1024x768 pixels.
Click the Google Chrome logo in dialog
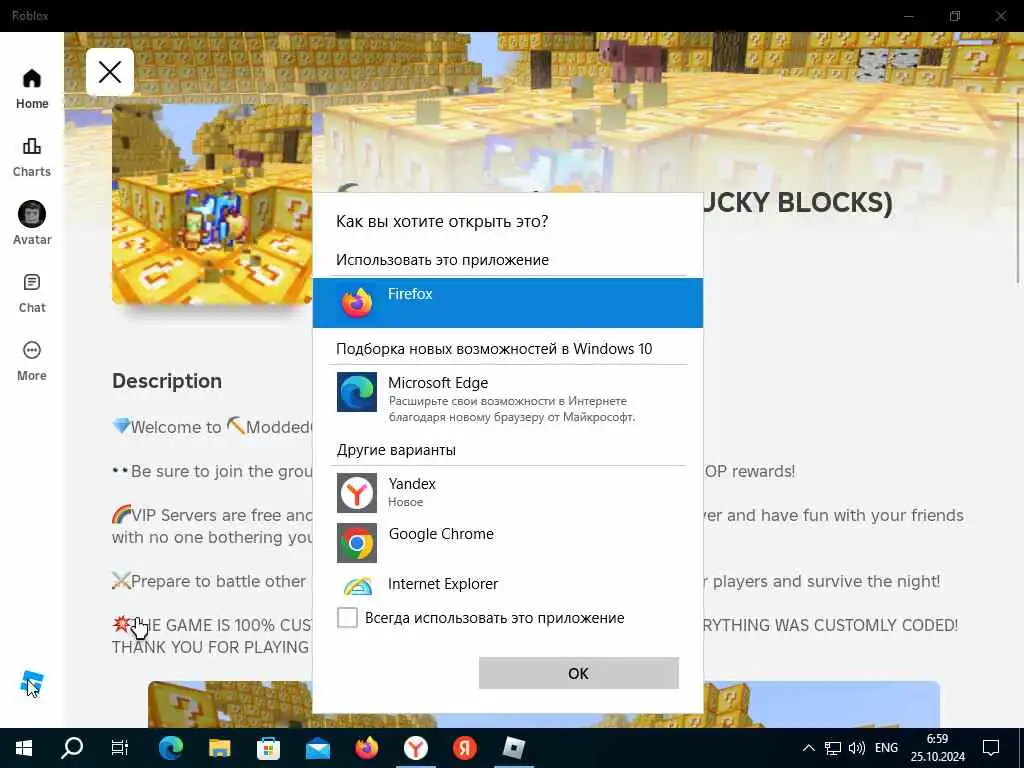pyautogui.click(x=357, y=543)
